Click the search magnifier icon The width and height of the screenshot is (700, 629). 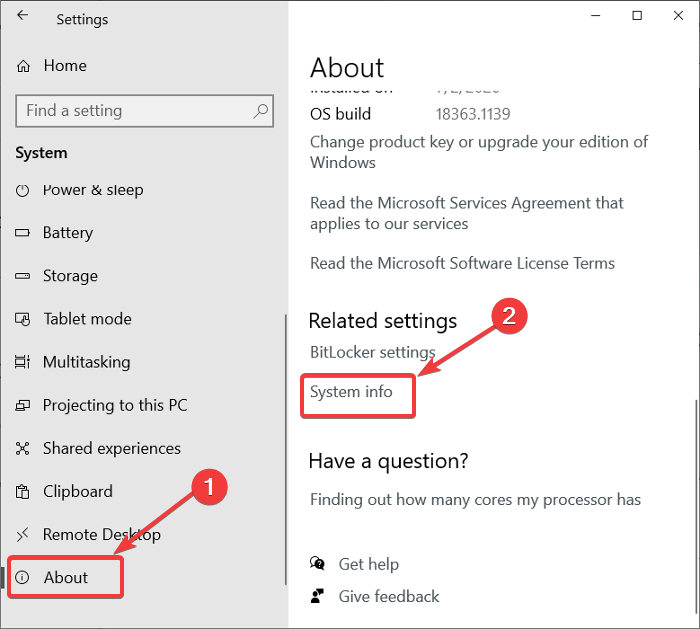point(261,111)
